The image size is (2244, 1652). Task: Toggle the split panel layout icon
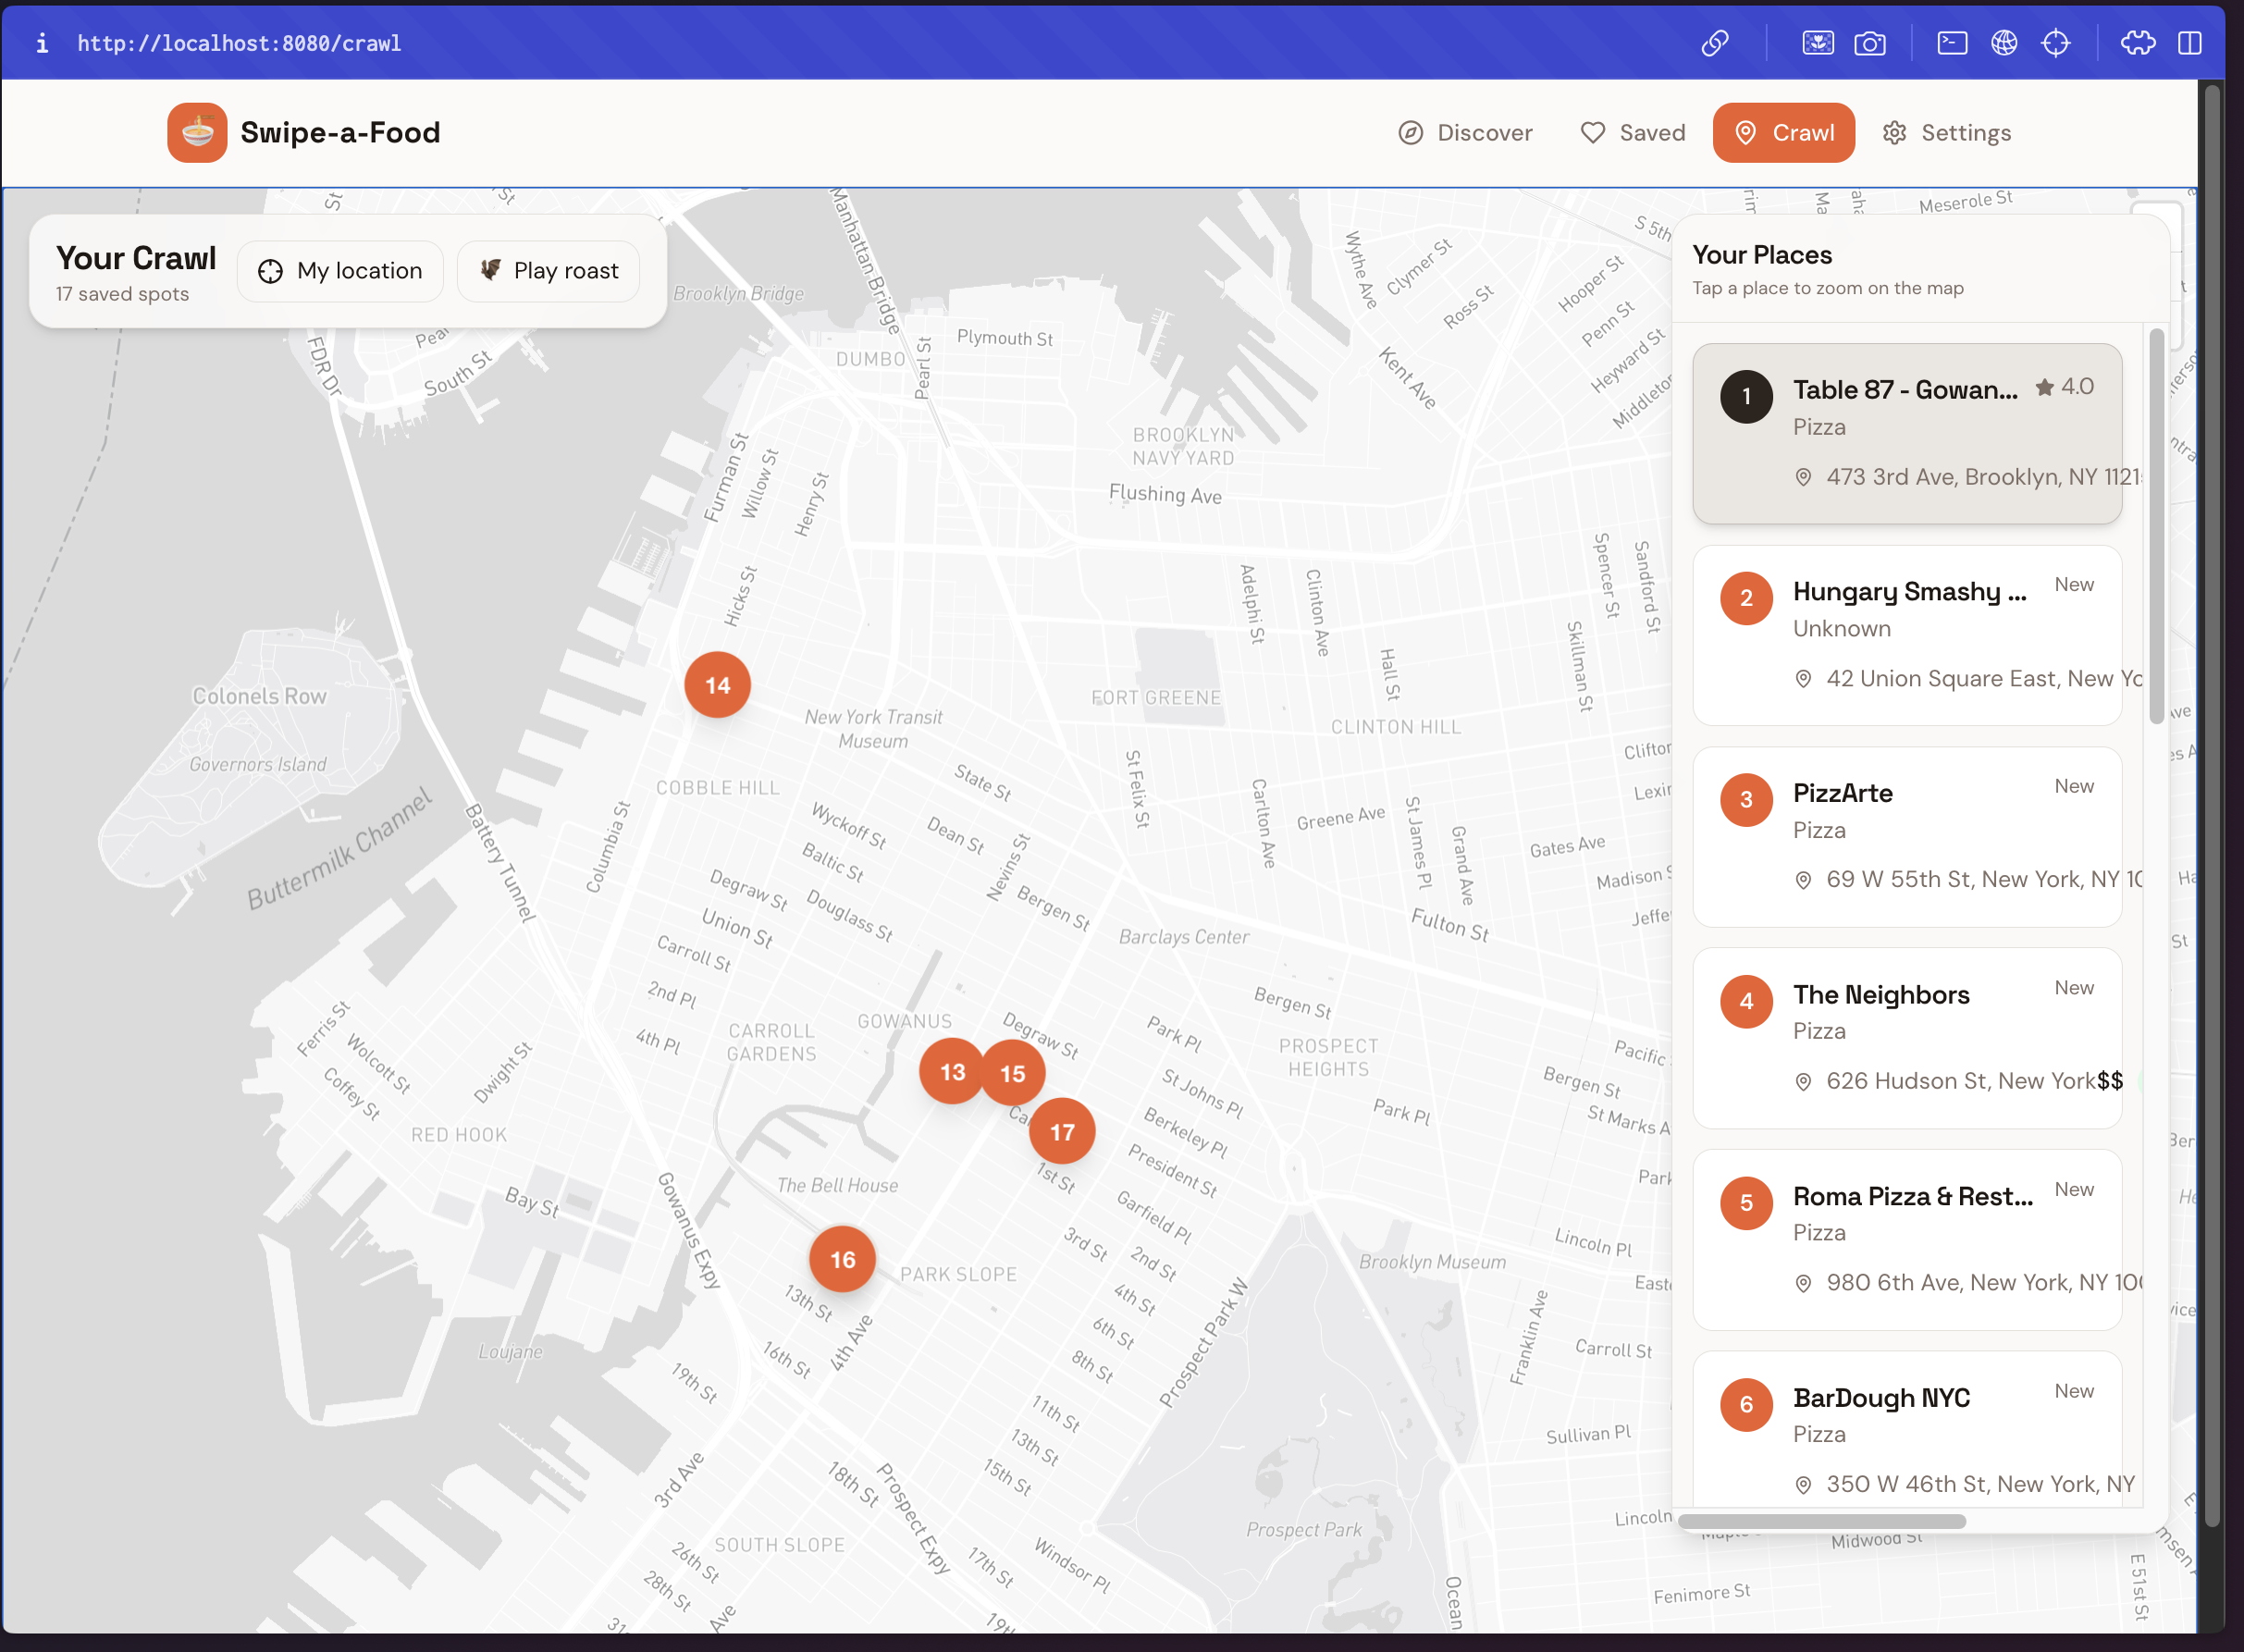(x=2189, y=43)
